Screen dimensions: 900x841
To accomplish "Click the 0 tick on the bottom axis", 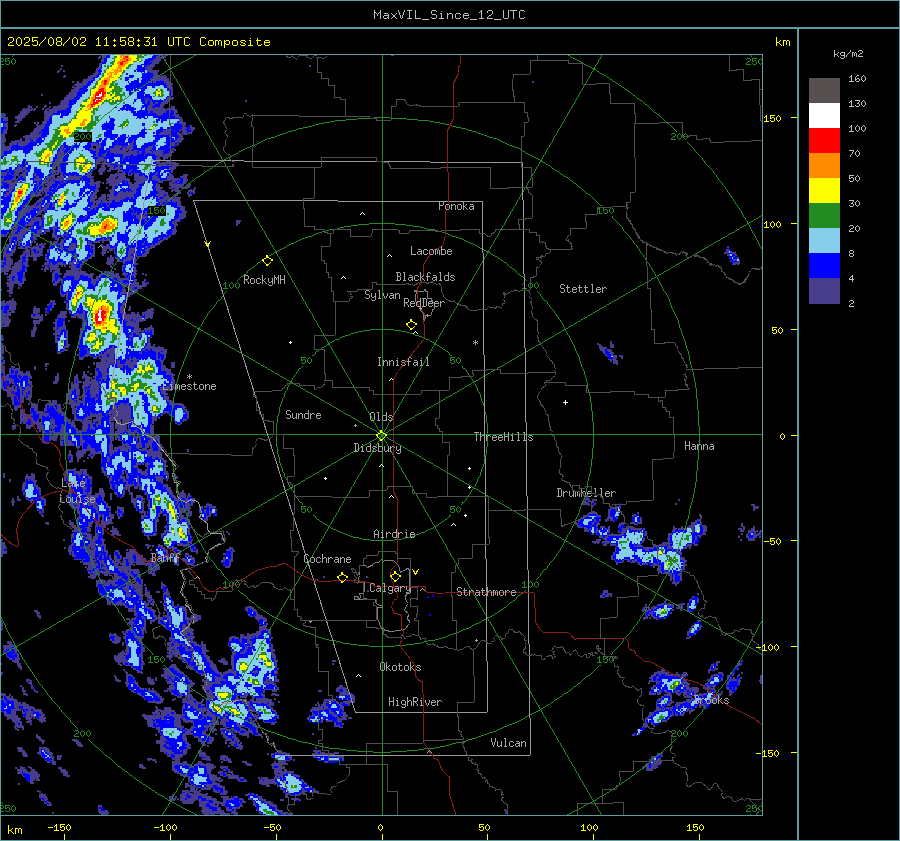I will (x=380, y=827).
